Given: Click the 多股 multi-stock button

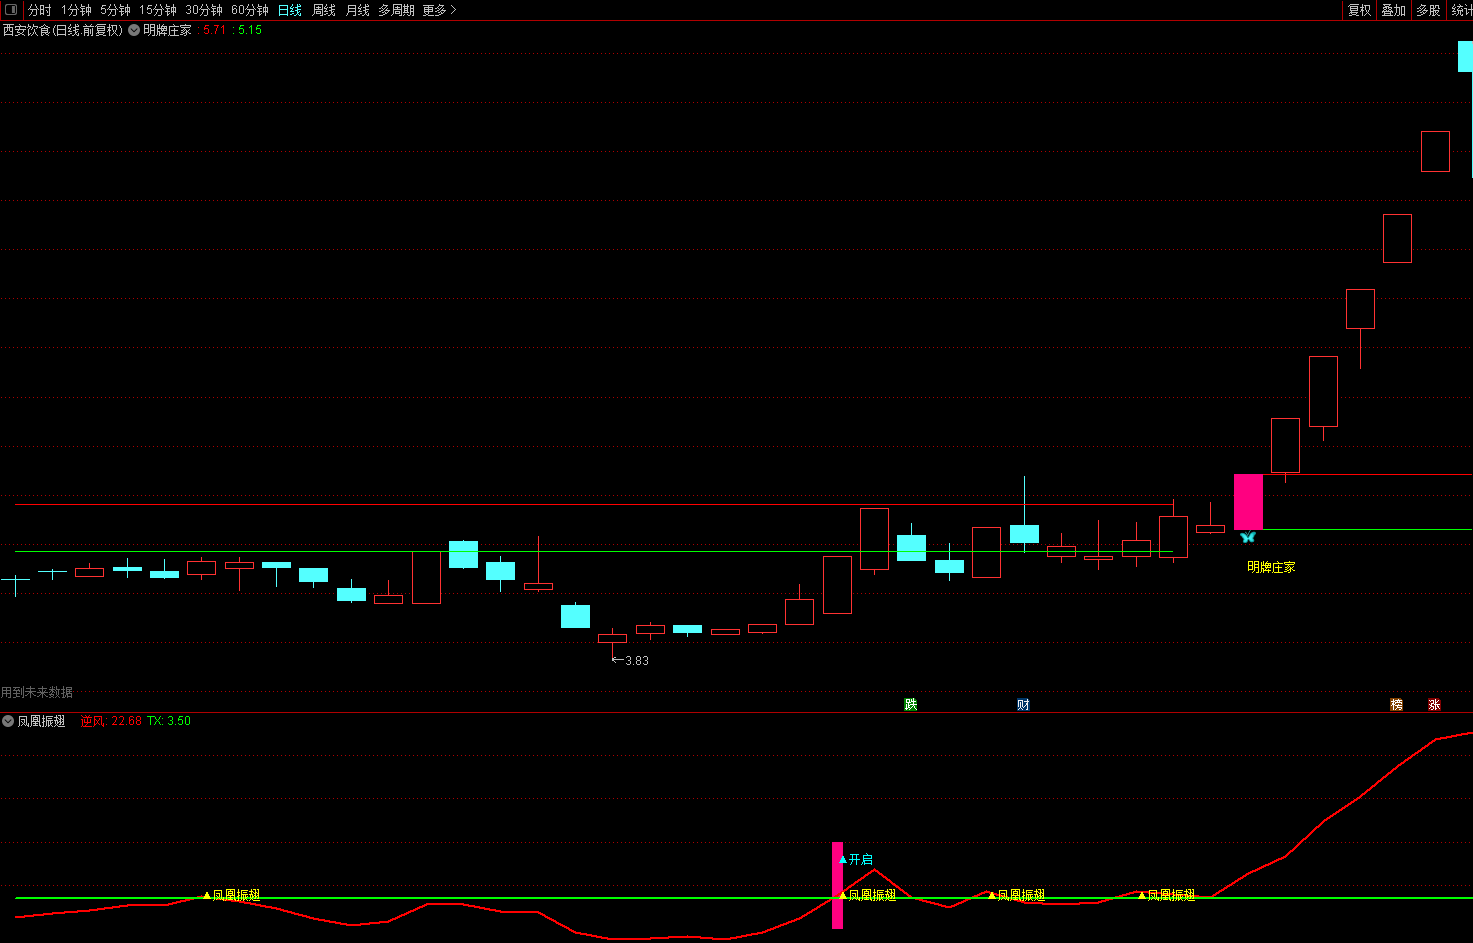Looking at the screenshot, I should click(x=1428, y=10).
